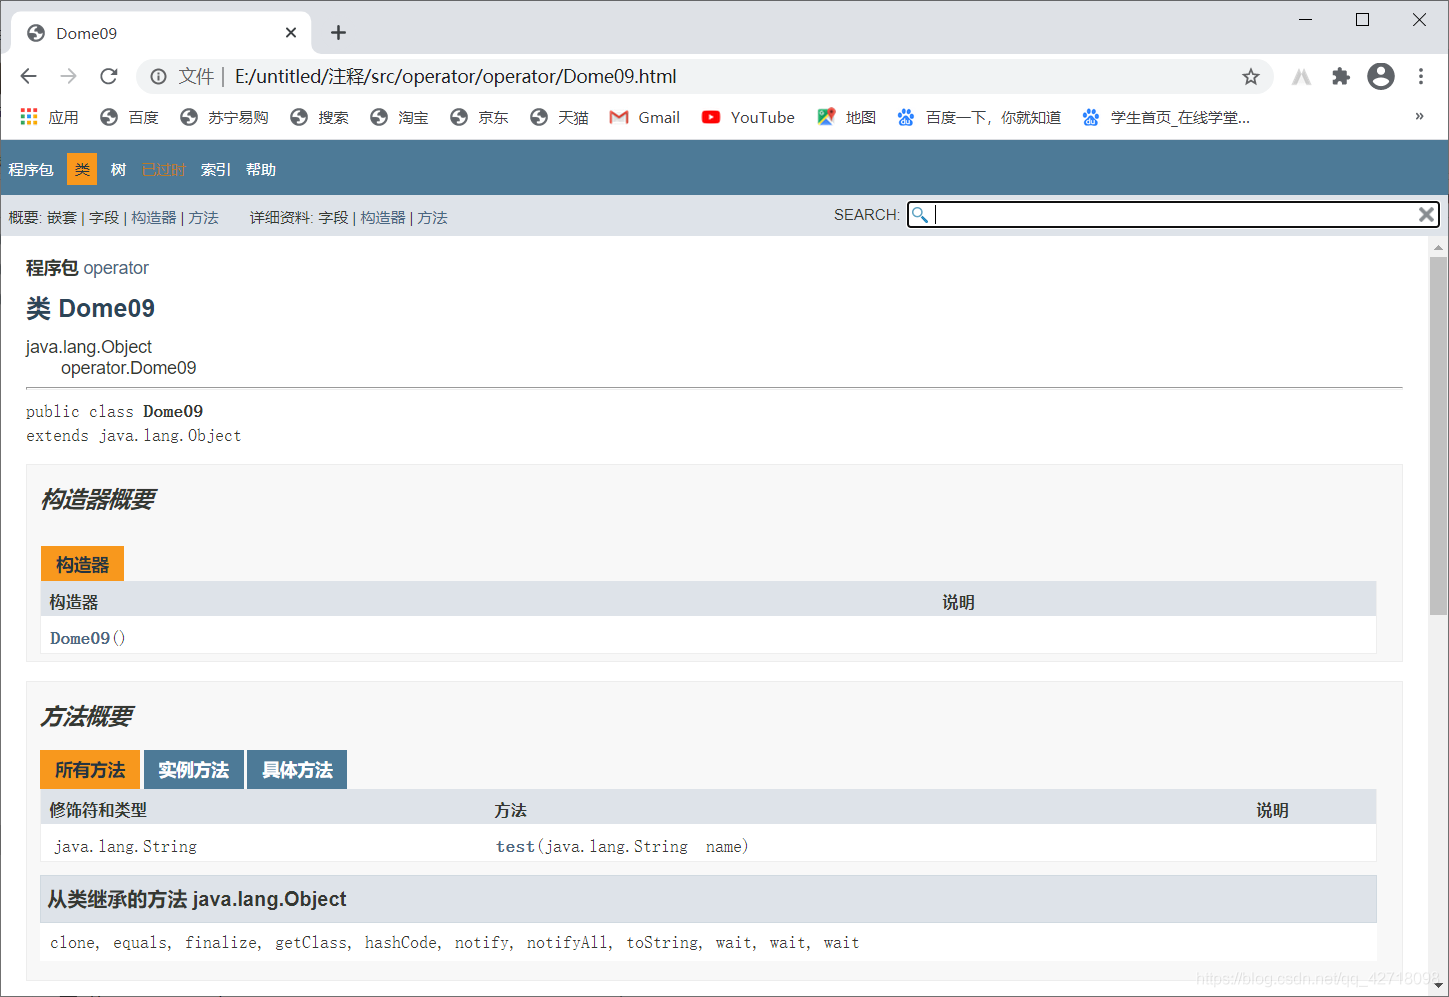
Task: Click the 类 Dome09 heading
Action: (90, 308)
